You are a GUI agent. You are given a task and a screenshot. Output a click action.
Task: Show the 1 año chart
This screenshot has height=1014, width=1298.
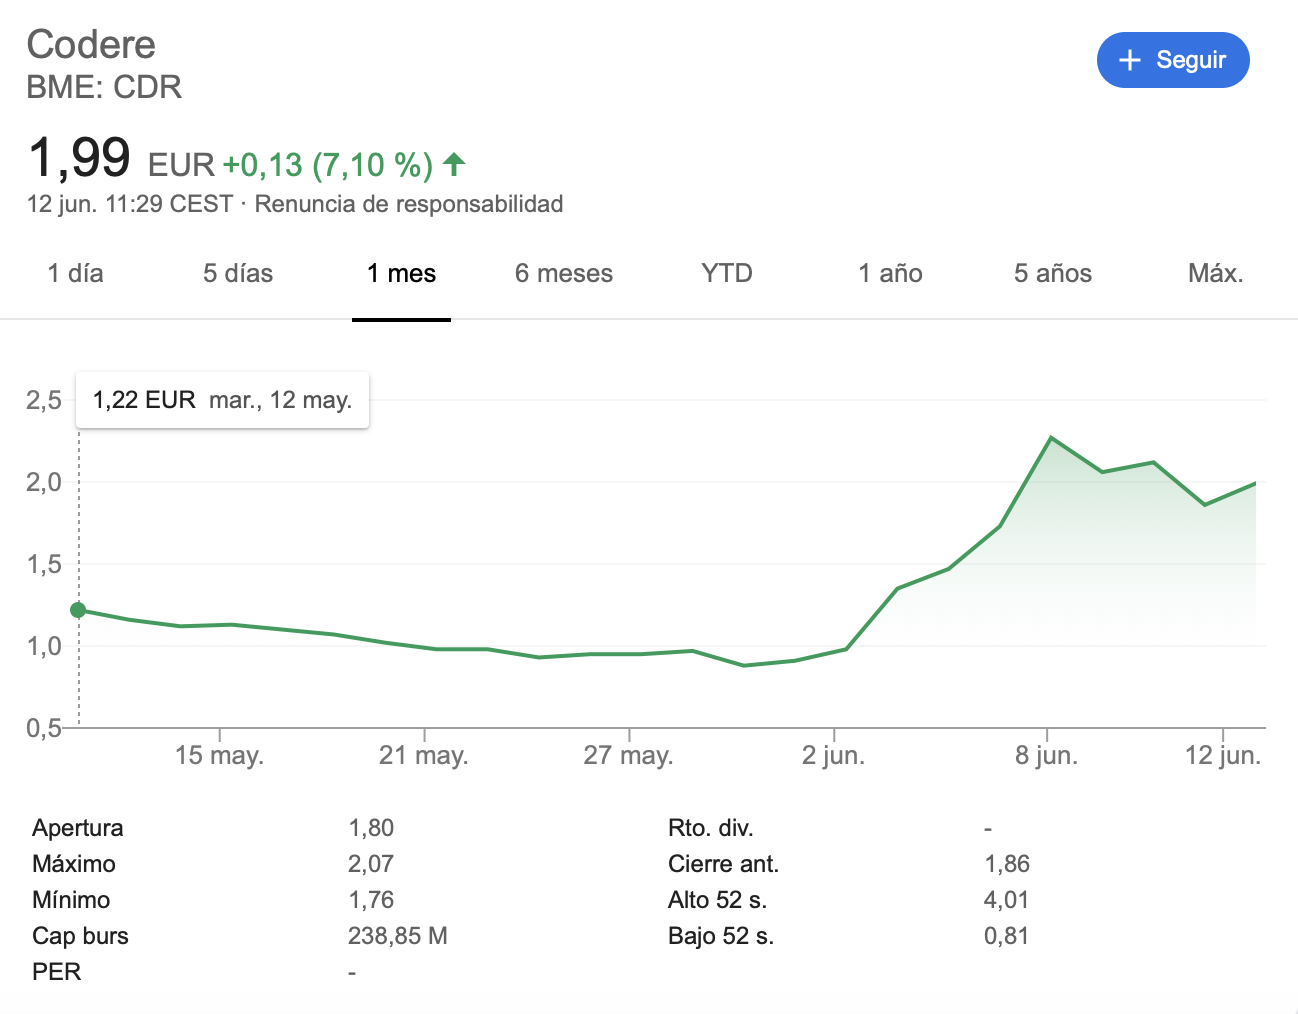[890, 273]
